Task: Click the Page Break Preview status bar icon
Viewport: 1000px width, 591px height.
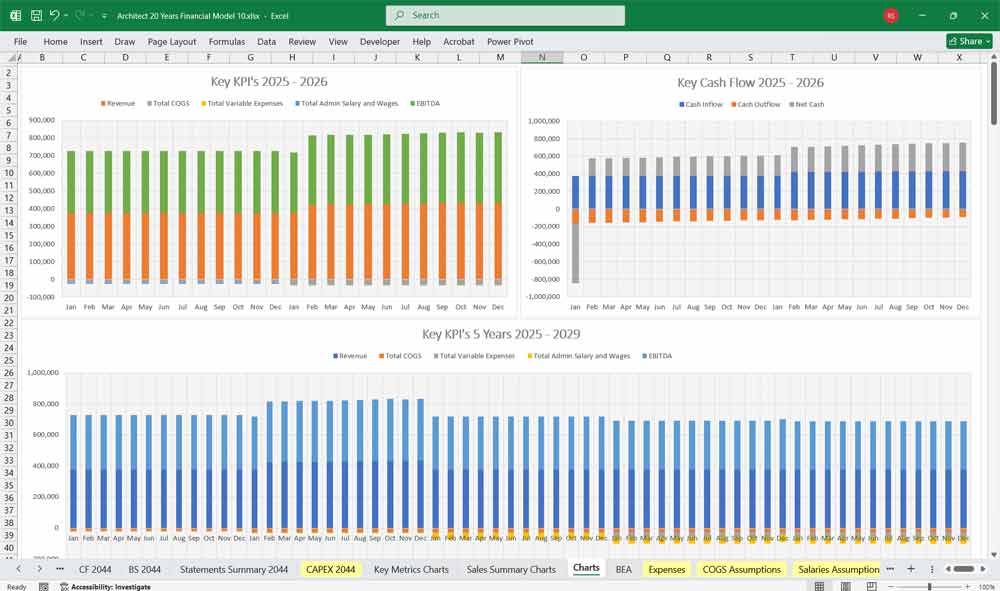Action: pyautogui.click(x=871, y=586)
